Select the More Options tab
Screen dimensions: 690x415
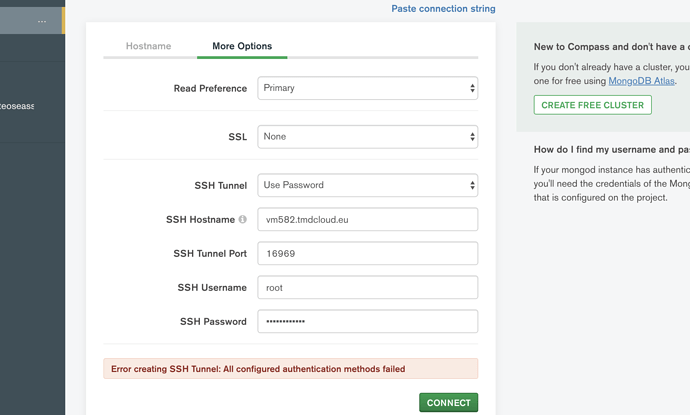click(242, 46)
